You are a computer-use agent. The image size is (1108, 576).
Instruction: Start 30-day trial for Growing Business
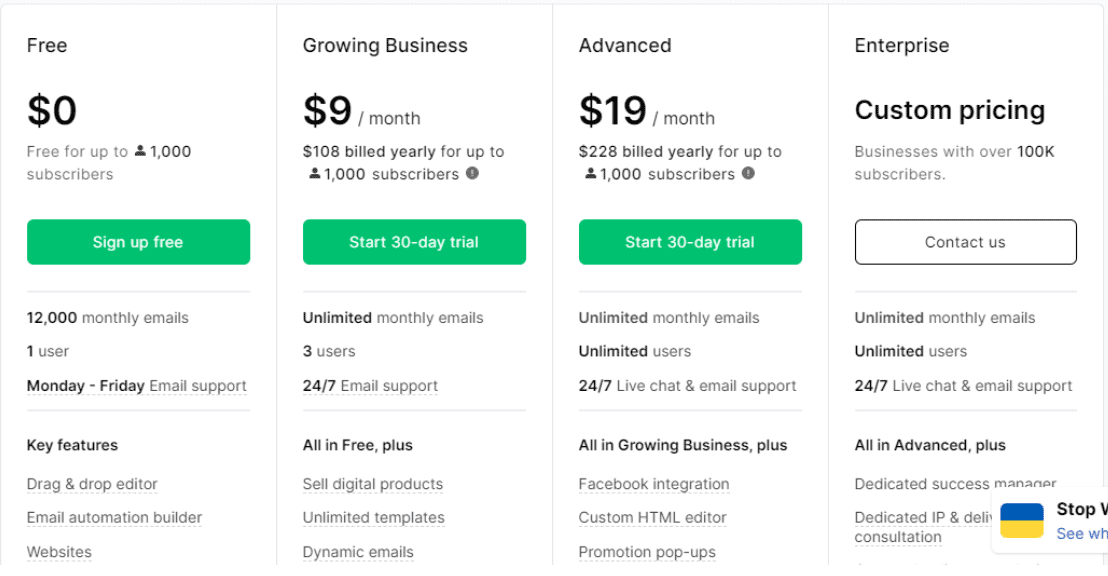[x=414, y=242]
